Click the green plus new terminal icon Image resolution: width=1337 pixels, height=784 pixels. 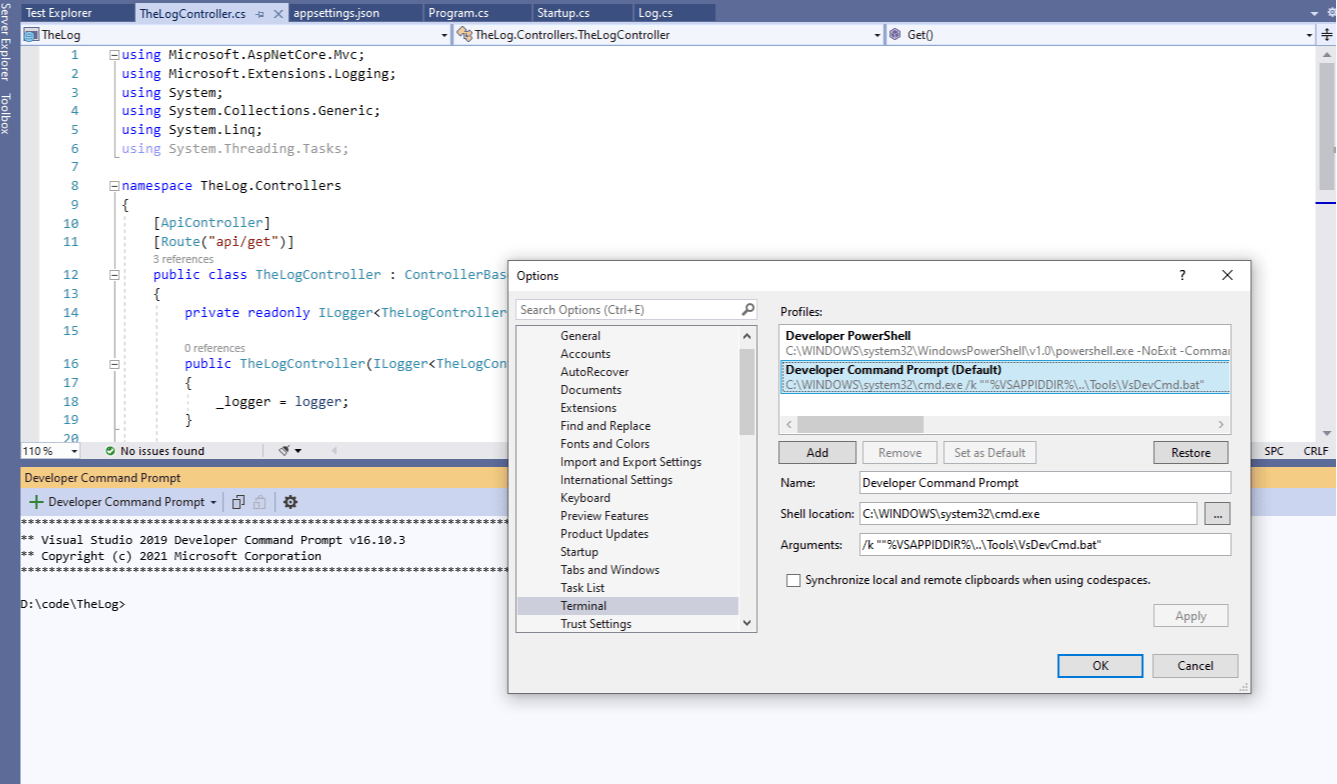(36, 502)
